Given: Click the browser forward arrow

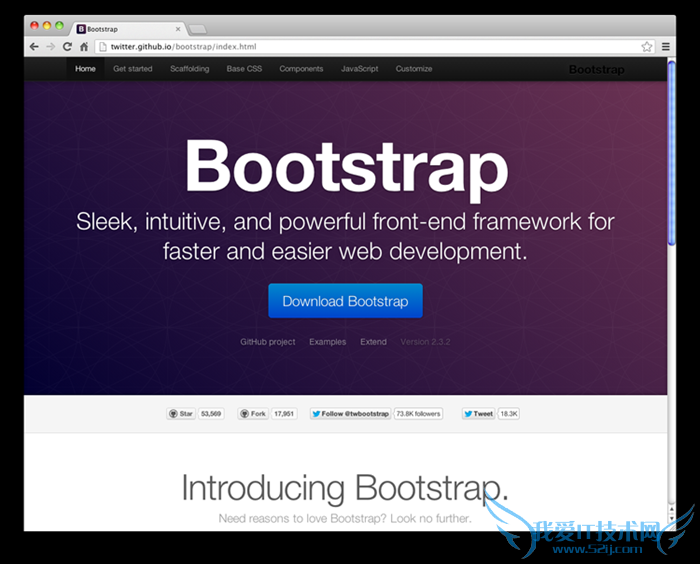Looking at the screenshot, I should pos(50,46).
